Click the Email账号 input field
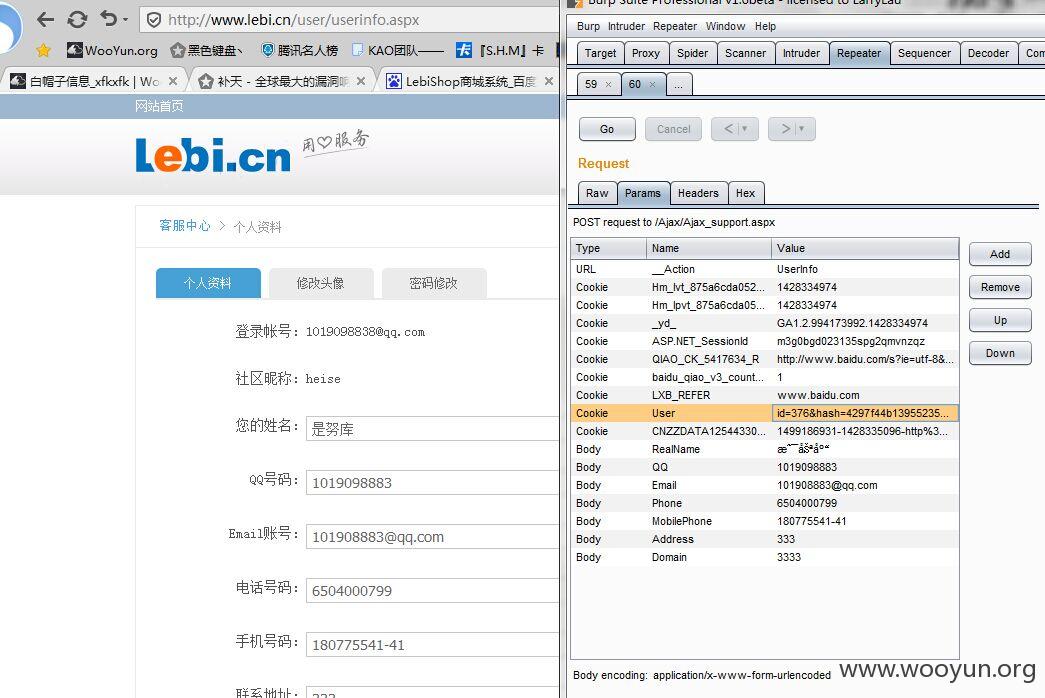Image resolution: width=1045 pixels, height=698 pixels. [x=432, y=537]
